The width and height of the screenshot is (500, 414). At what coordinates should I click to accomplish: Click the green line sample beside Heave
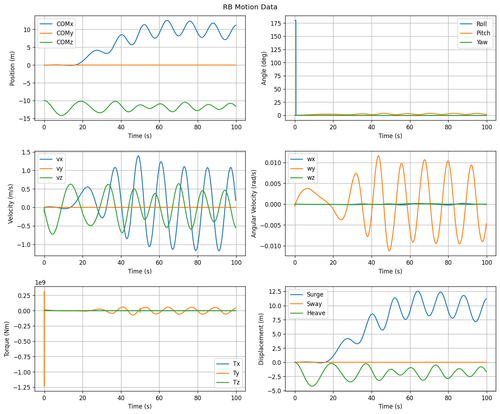pos(297,313)
